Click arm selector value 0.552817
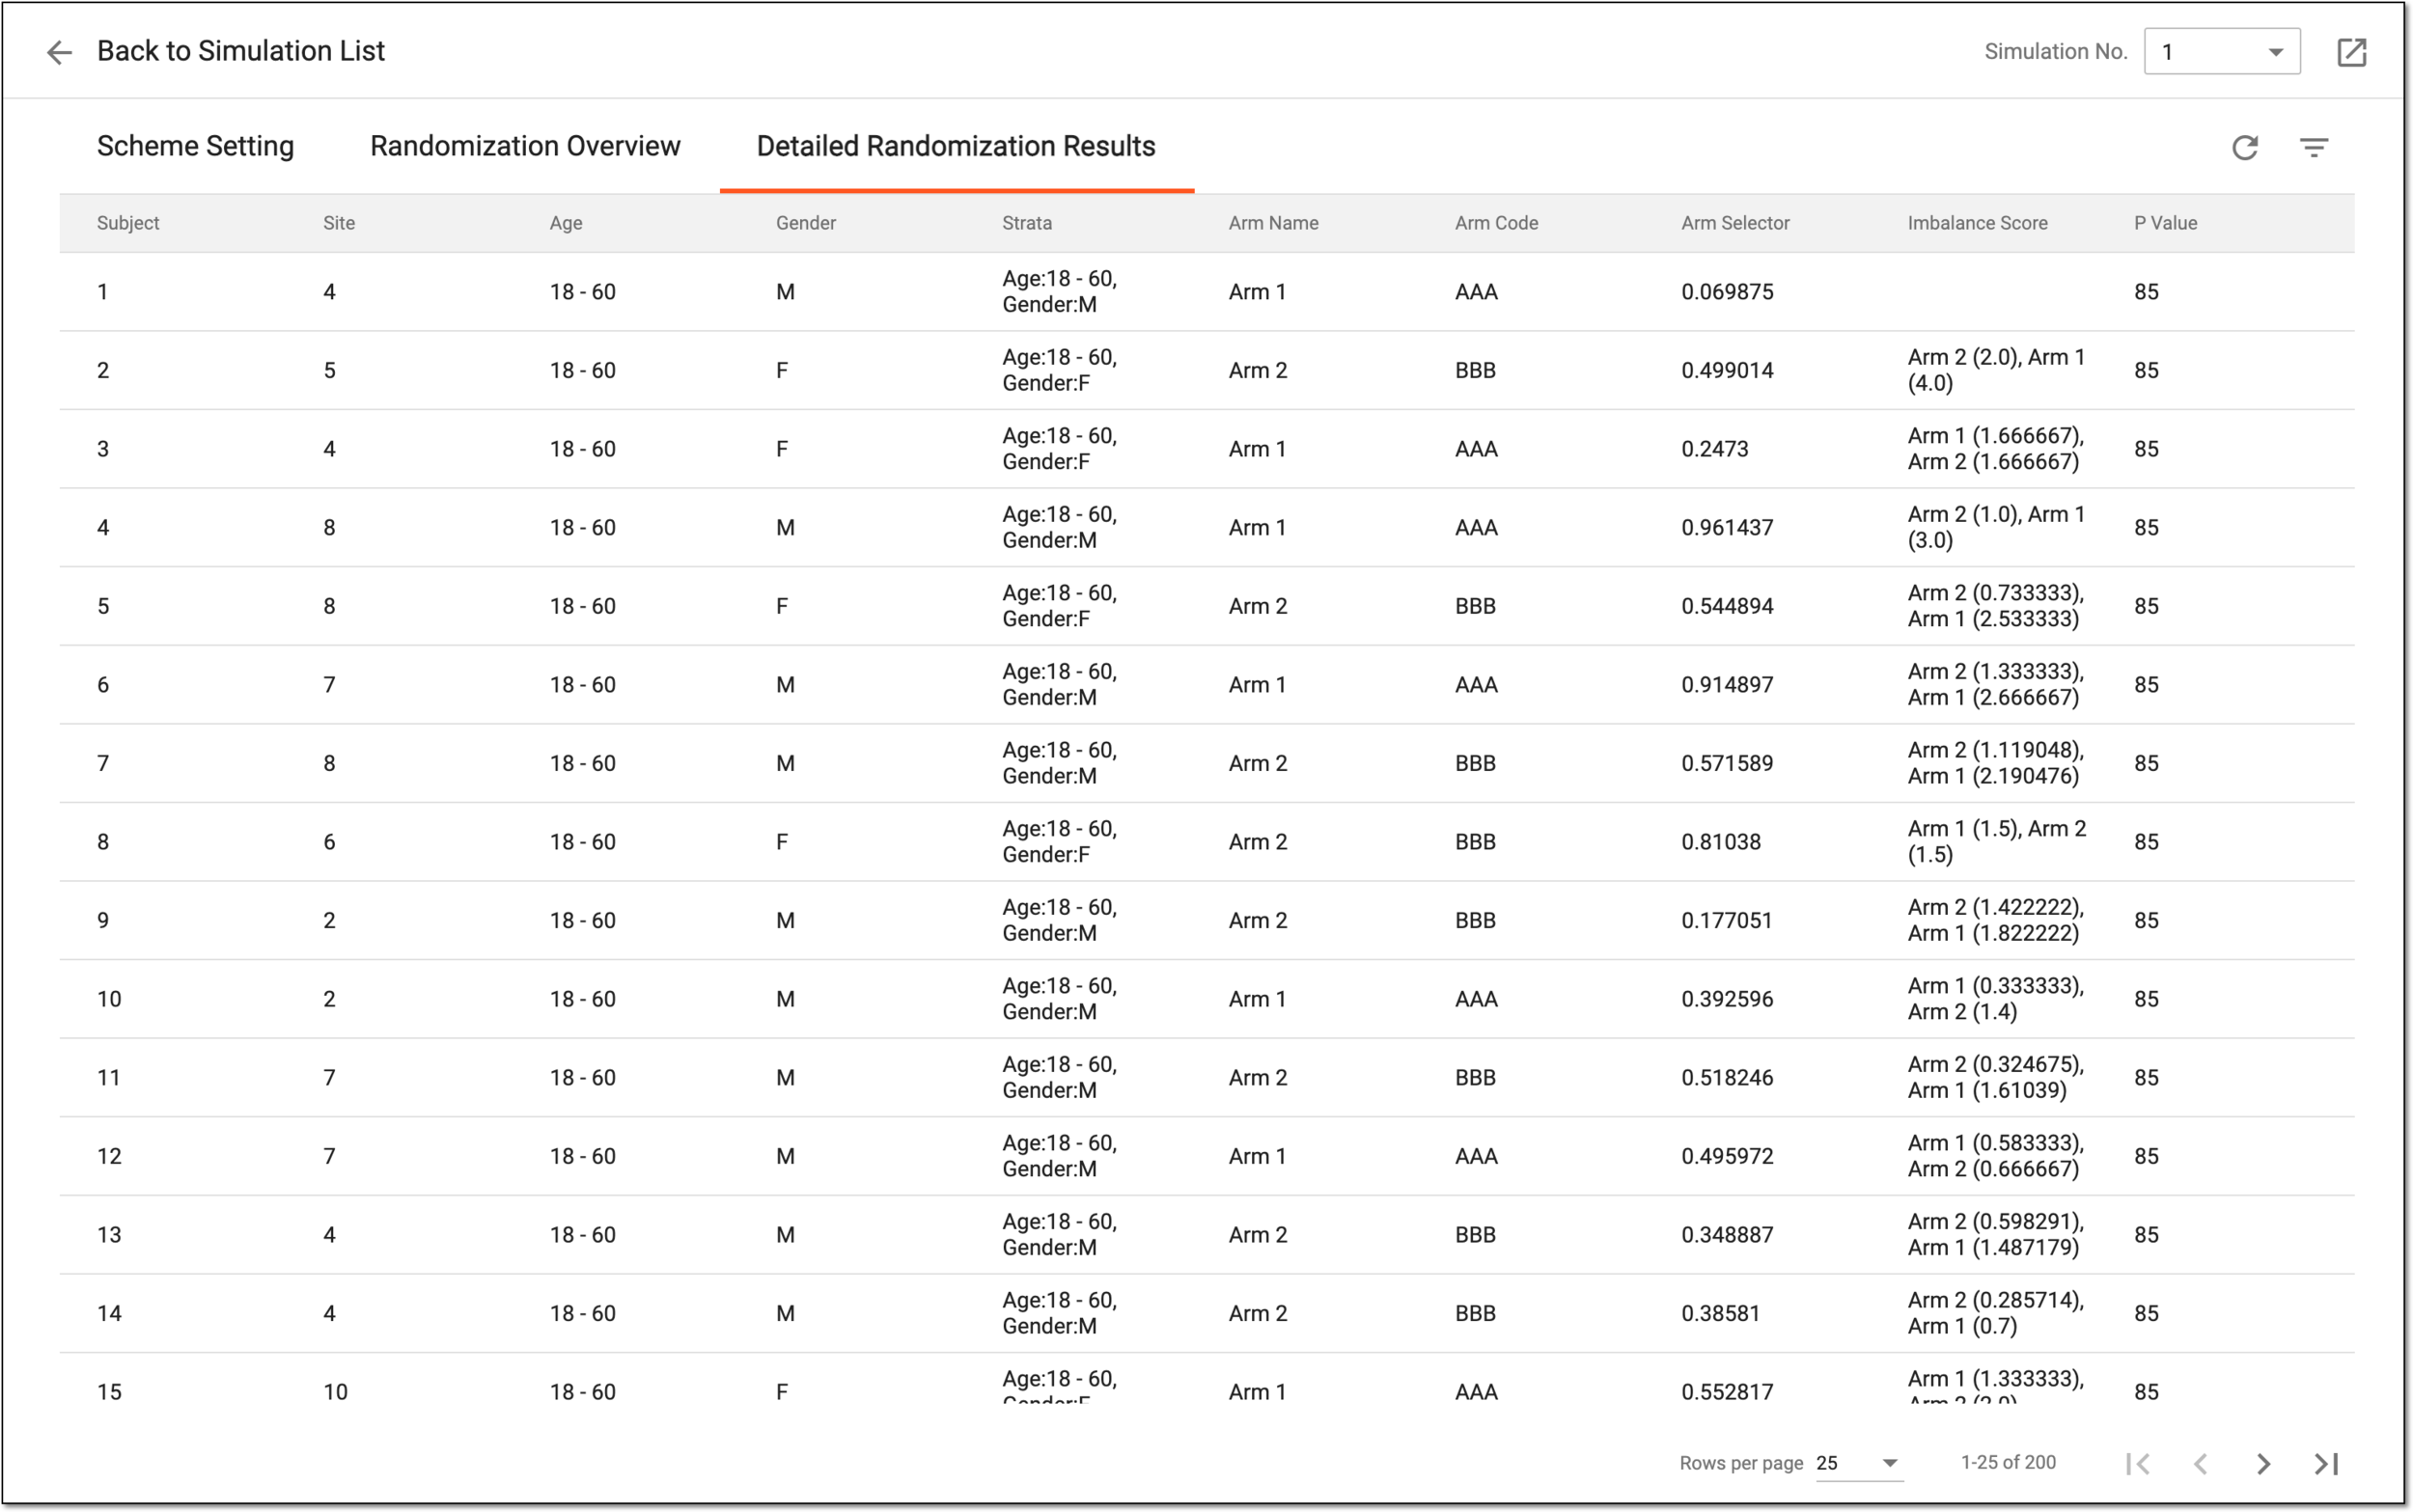 [1727, 1392]
